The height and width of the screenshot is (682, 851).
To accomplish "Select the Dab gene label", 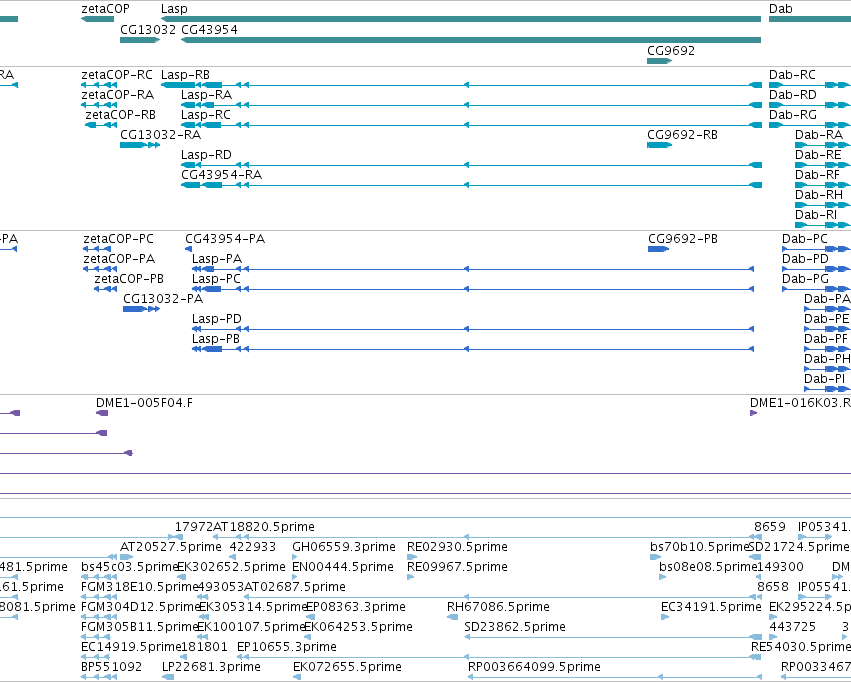I will [780, 9].
